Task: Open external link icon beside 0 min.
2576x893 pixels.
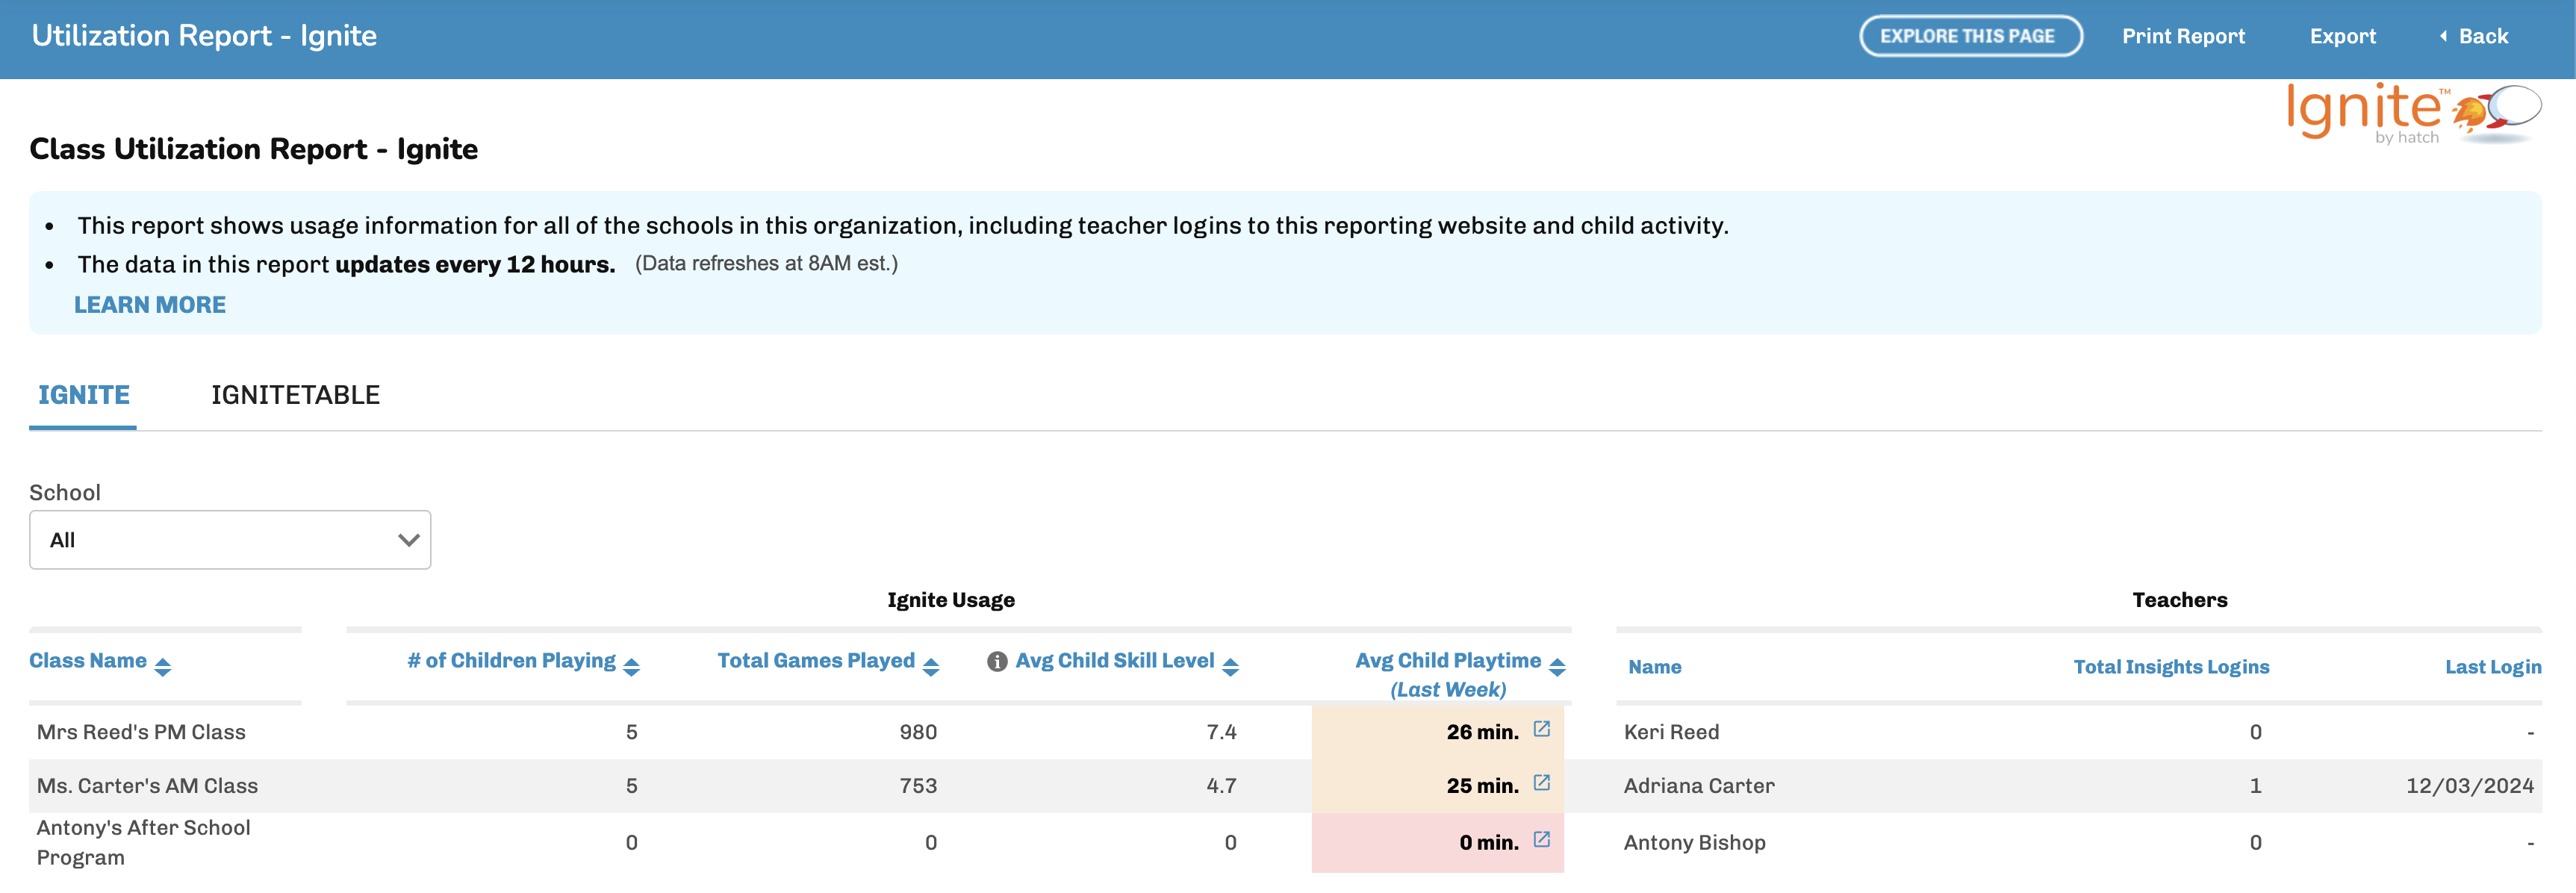Action: point(1541,840)
